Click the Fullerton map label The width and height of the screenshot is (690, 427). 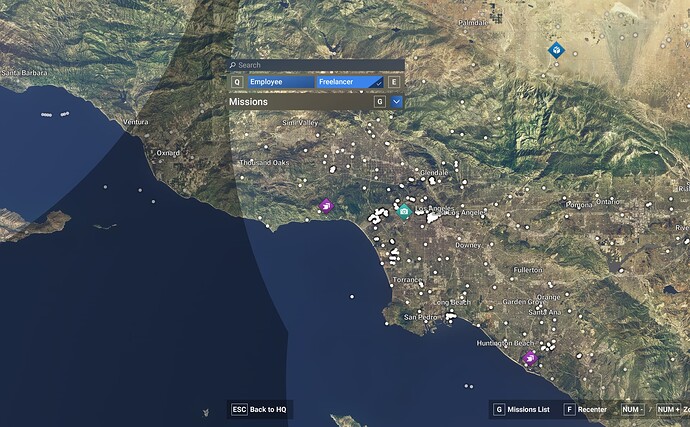point(528,270)
